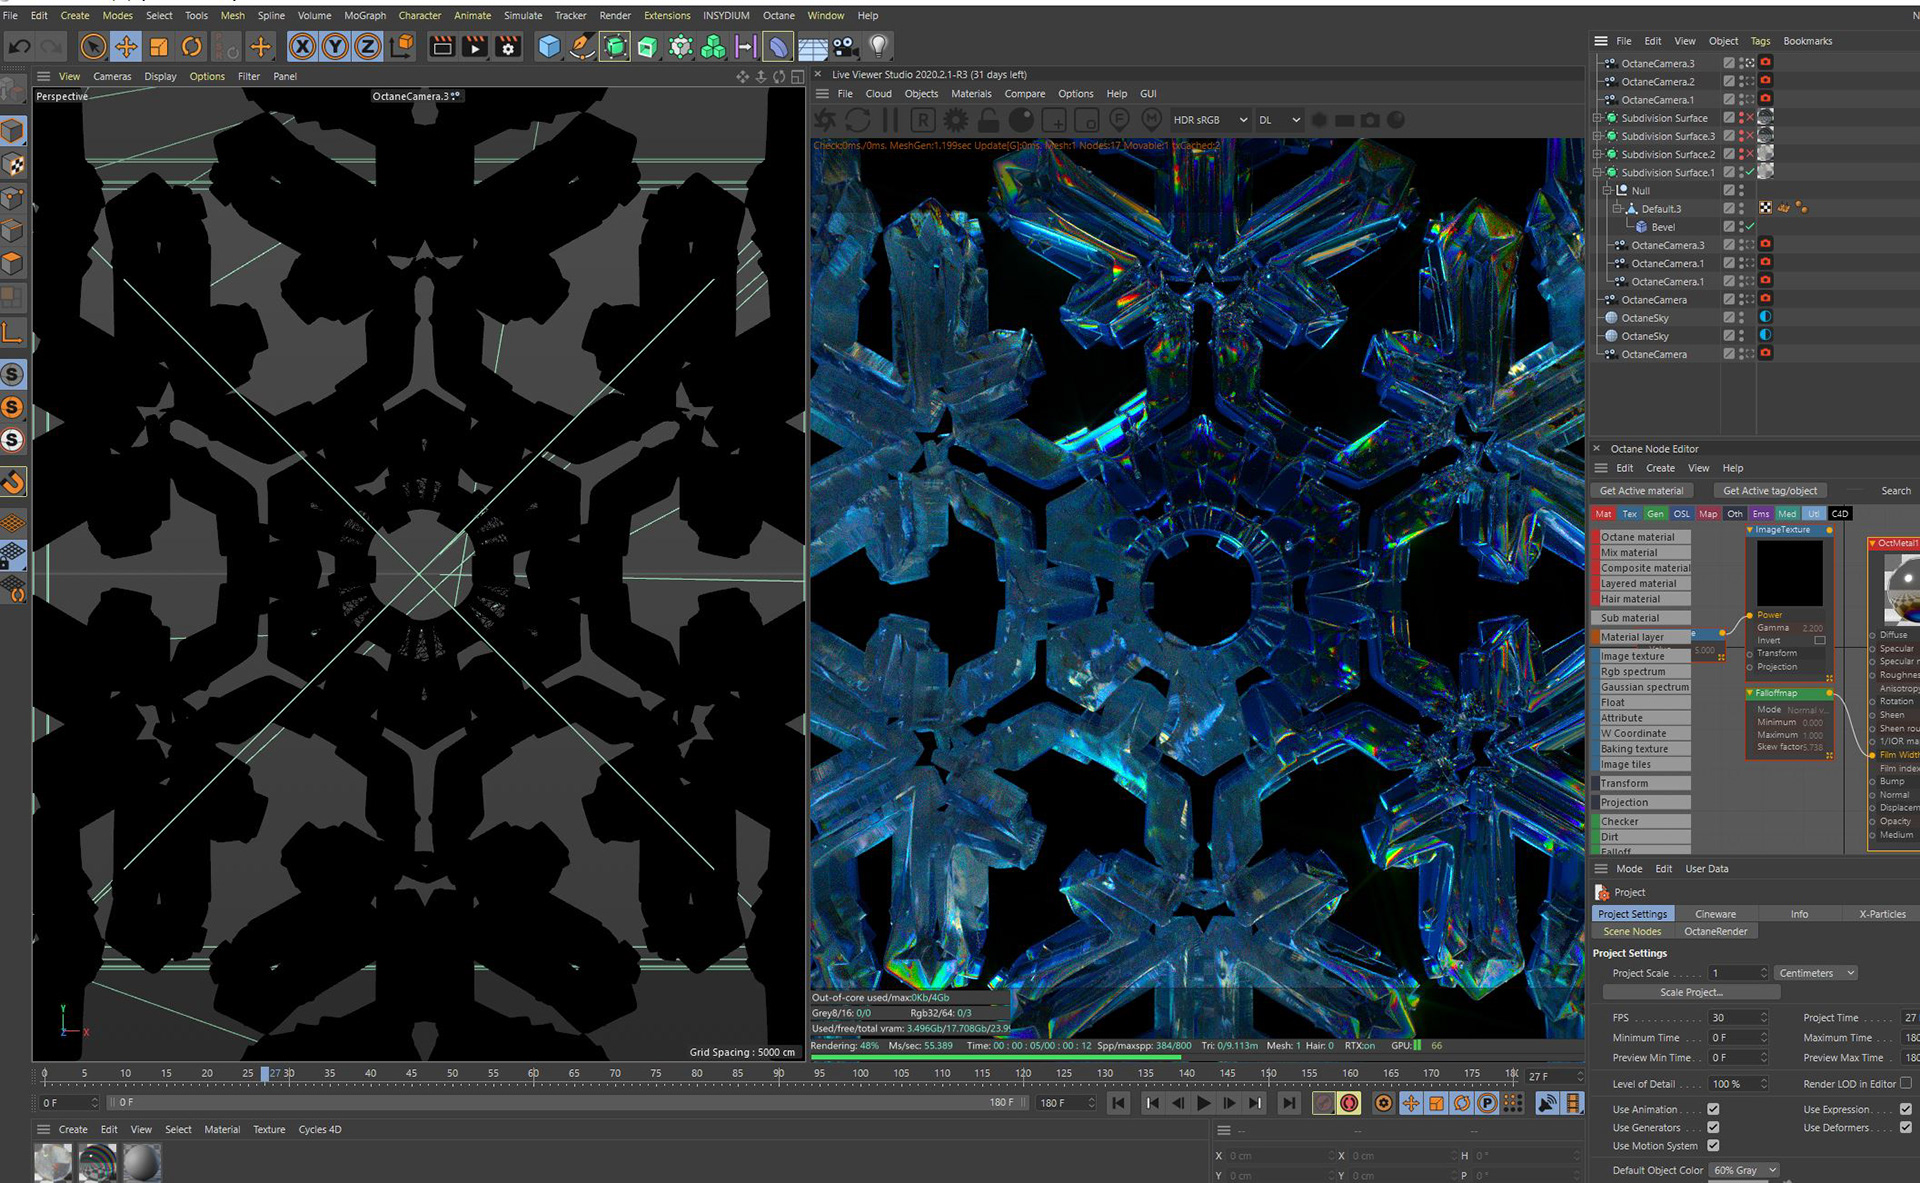Screen dimensions: 1920x1183
Task: Click the Scale Project button
Action: click(1690, 992)
